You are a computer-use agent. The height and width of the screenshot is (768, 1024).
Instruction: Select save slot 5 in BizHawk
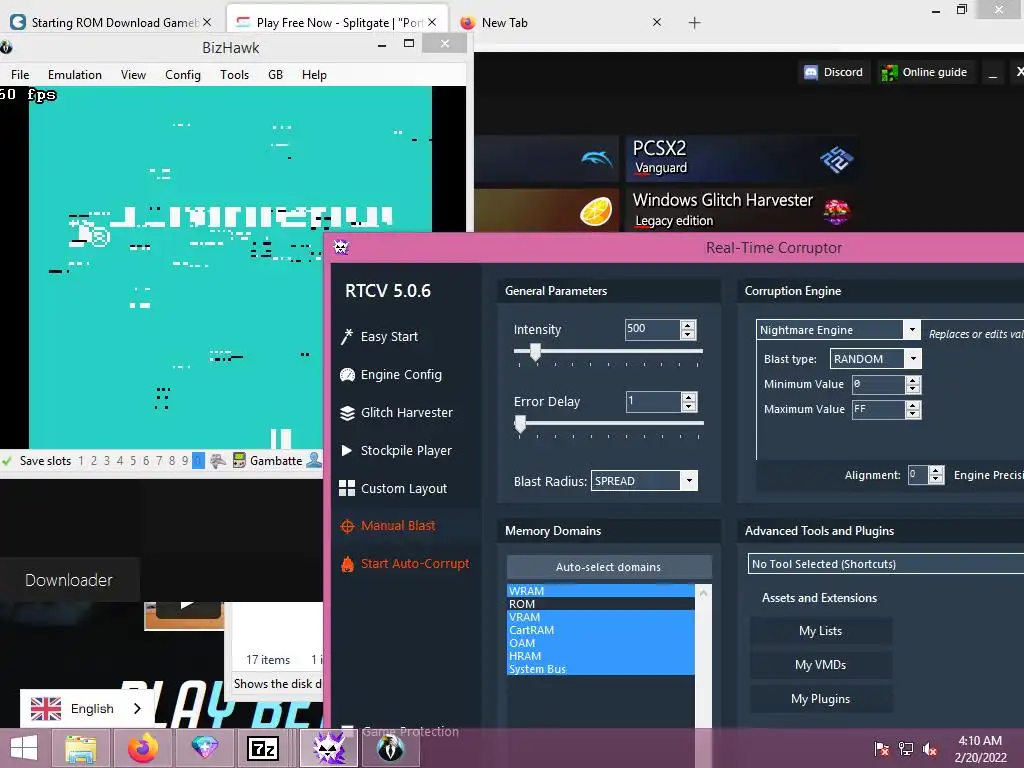coord(133,460)
